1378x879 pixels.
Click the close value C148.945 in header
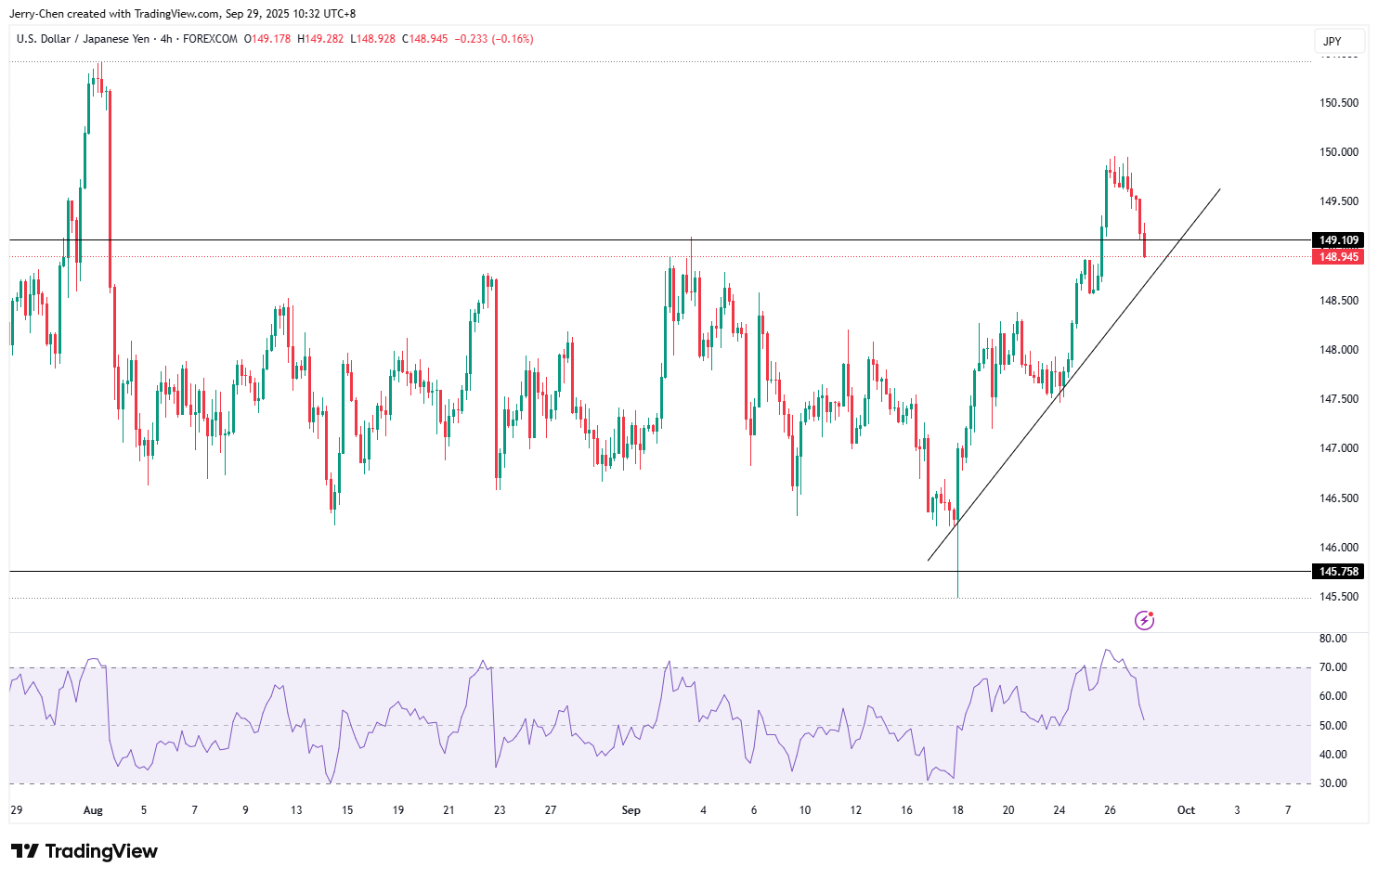[x=424, y=39]
